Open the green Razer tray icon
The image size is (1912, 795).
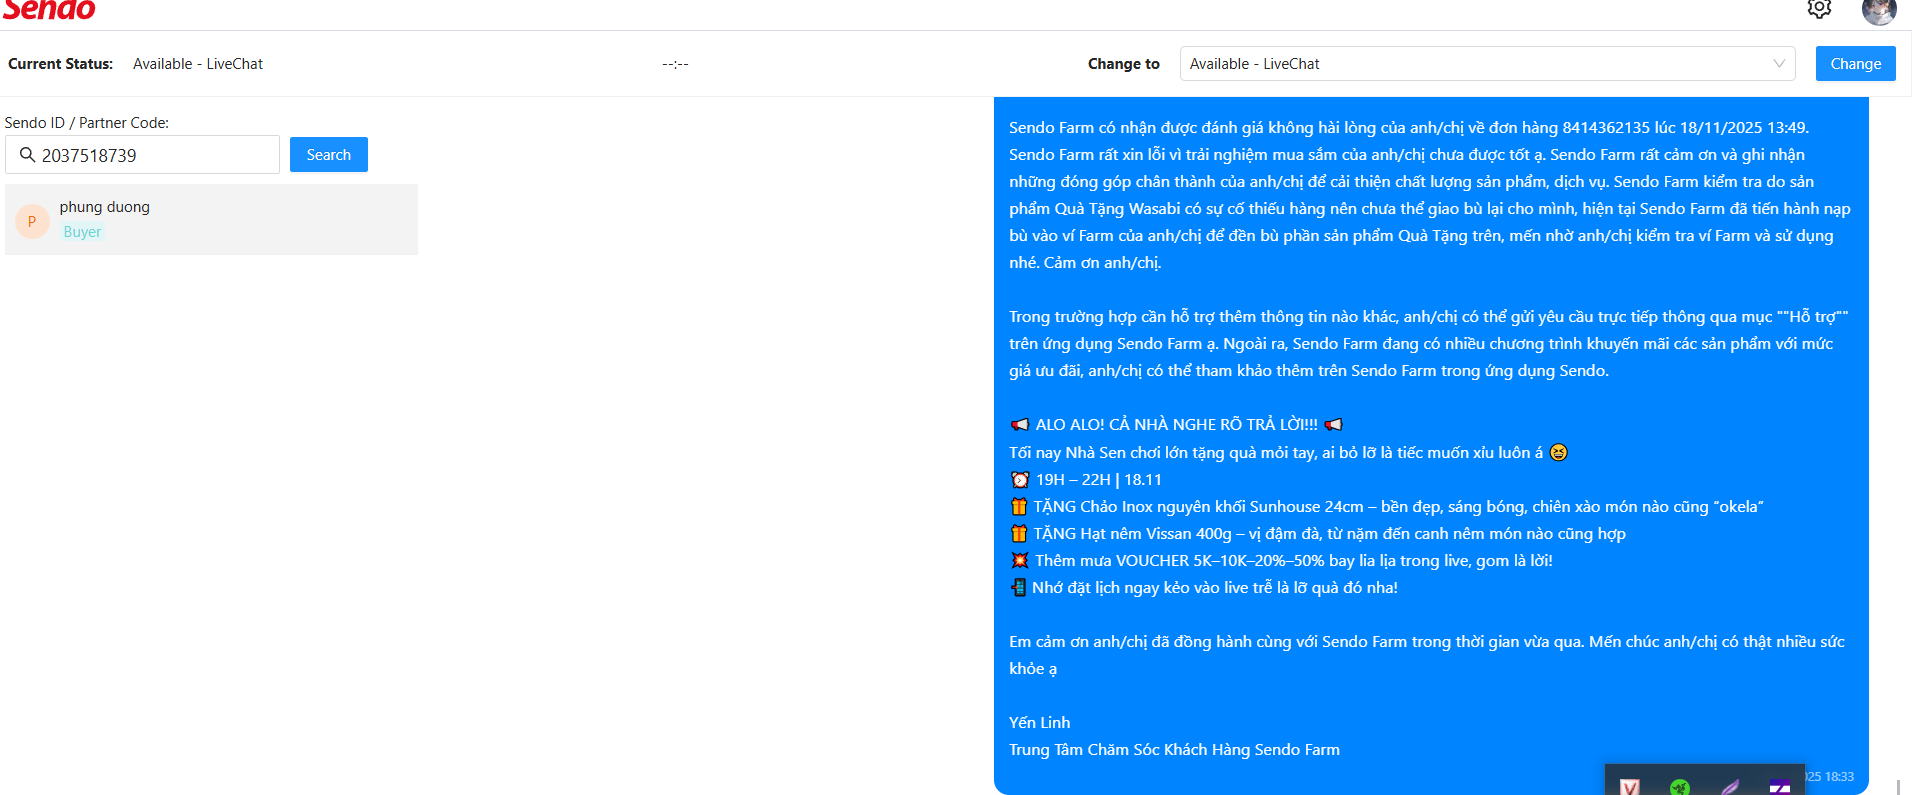coord(1680,786)
